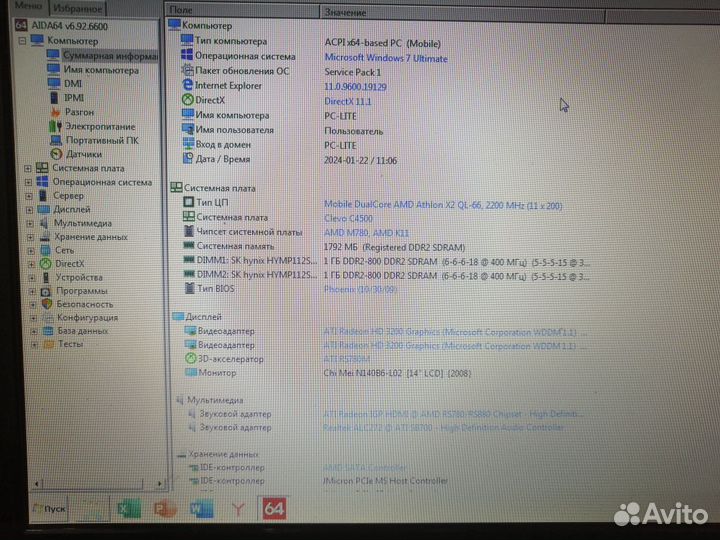Open the Clevo C4500 link
Screen dimensions: 720x540
tap(348, 219)
